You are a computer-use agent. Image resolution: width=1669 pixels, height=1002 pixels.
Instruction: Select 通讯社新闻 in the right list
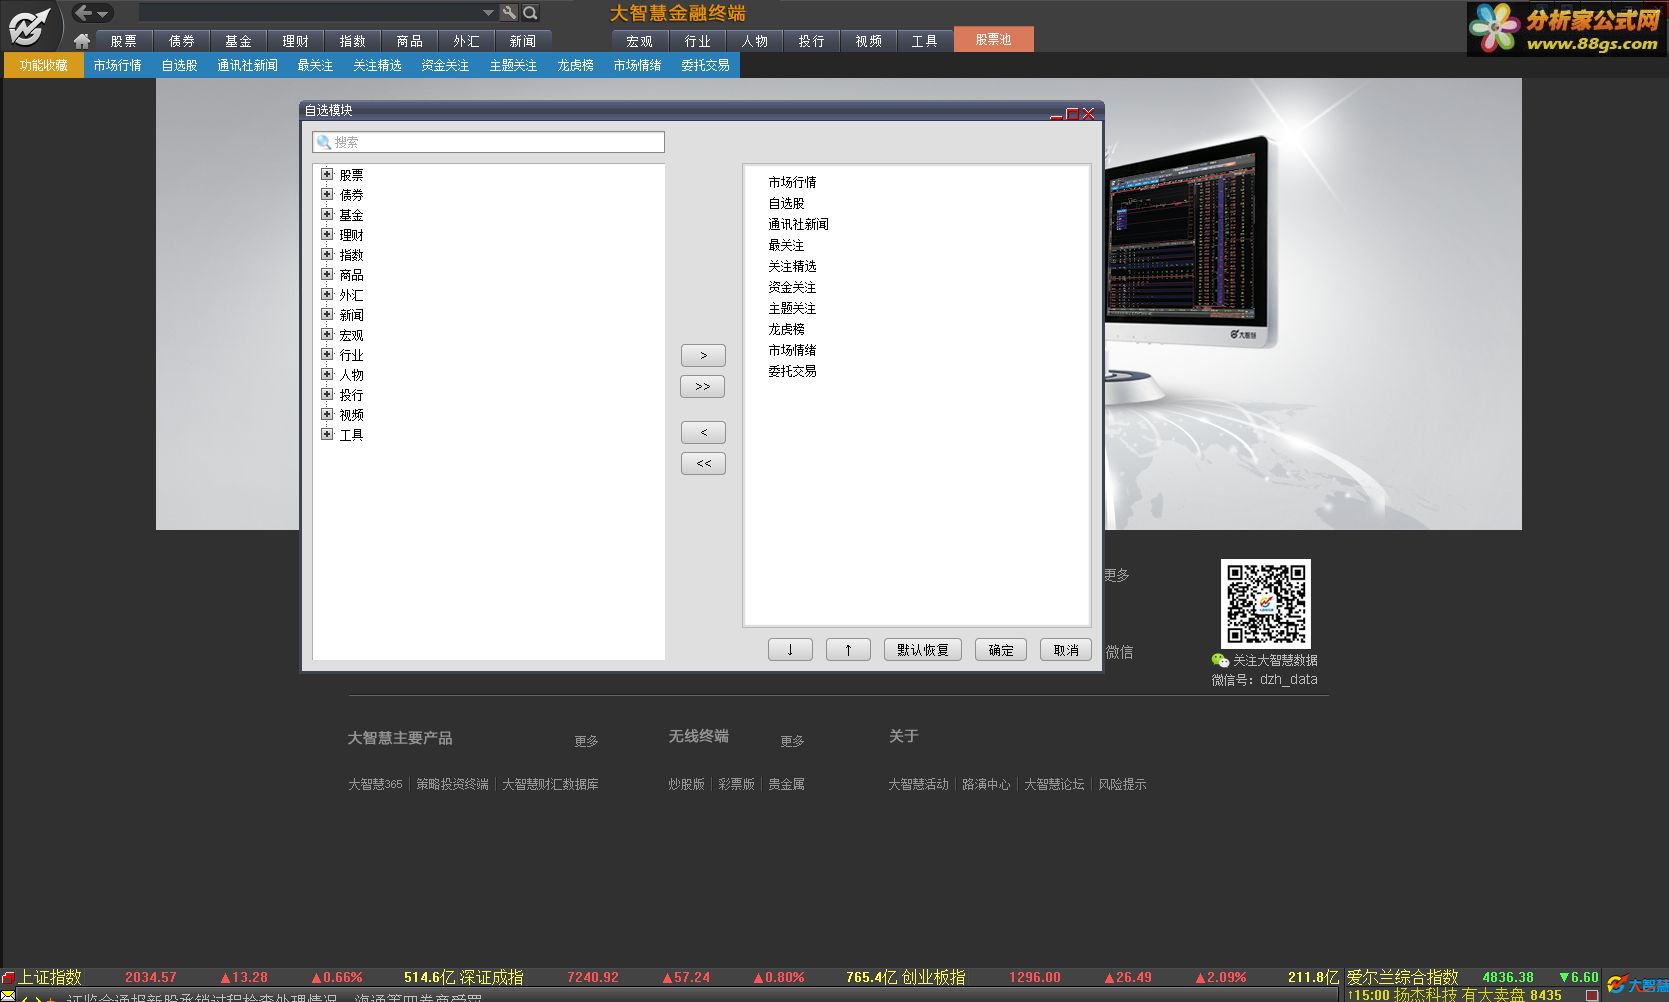coord(798,224)
